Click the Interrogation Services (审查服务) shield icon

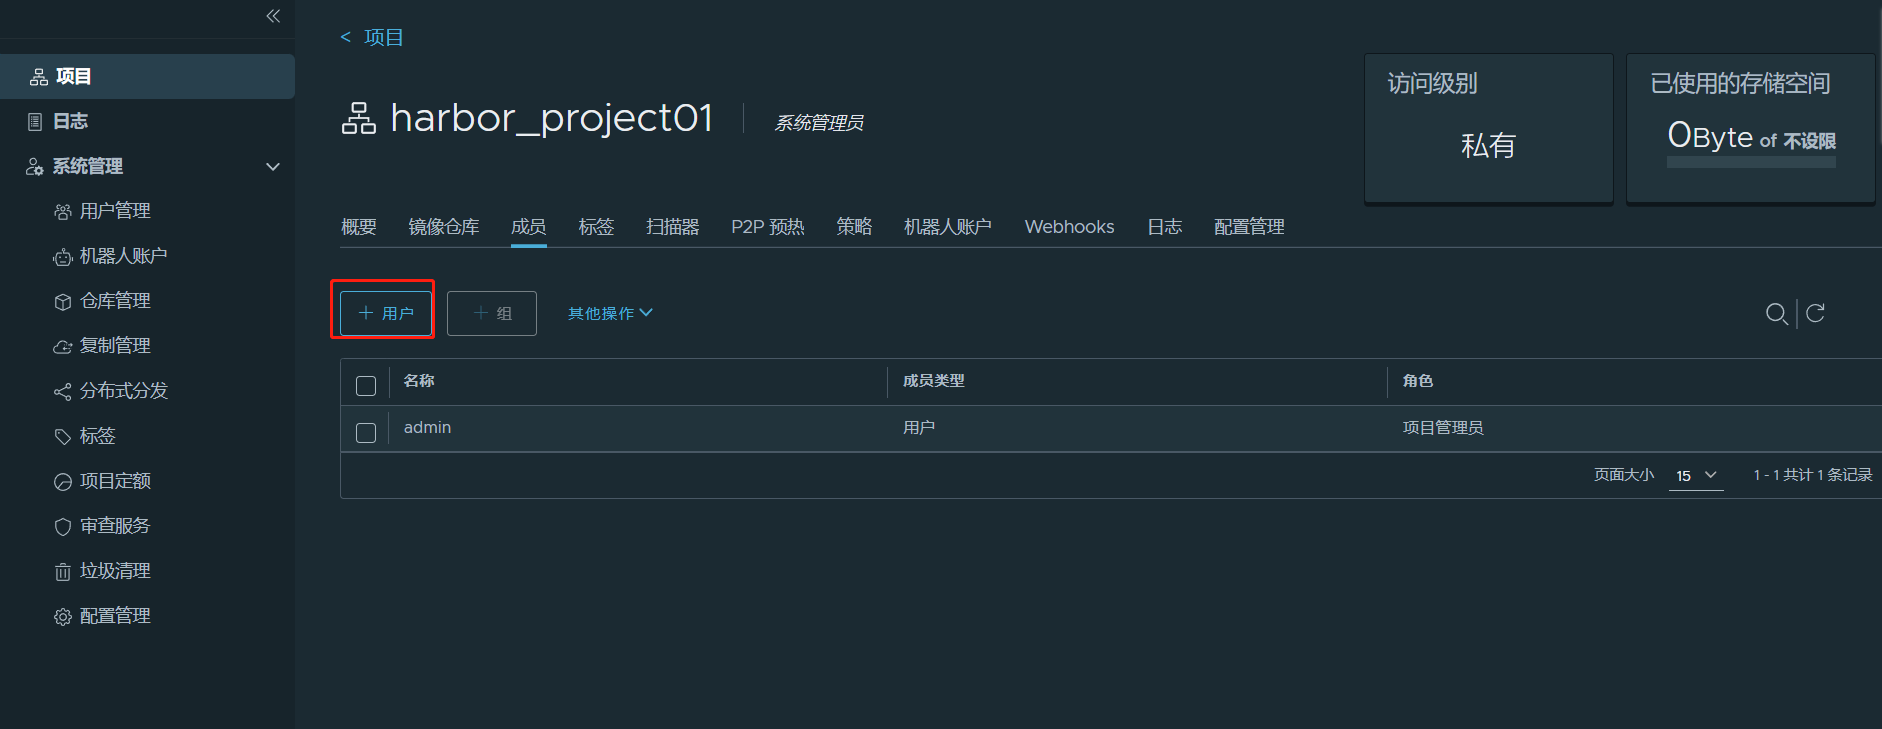click(63, 527)
